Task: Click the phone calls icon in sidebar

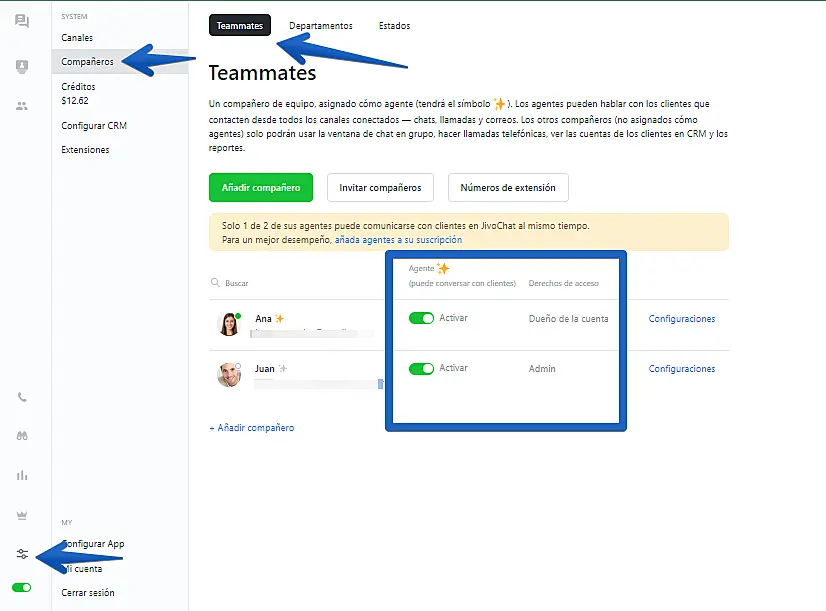Action: [22, 397]
